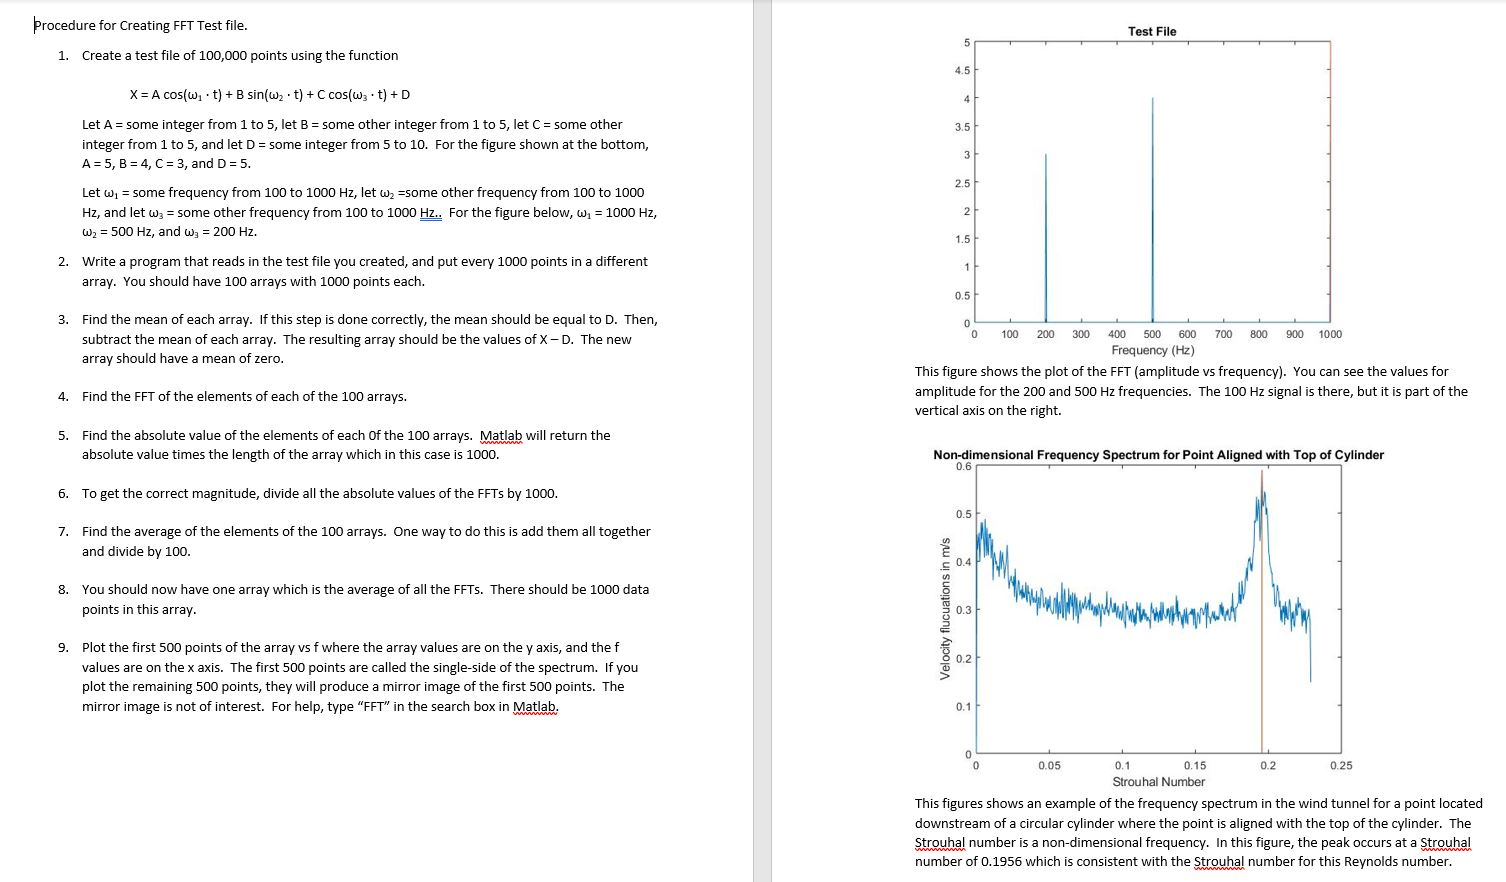Click the "Frequency (Hz)" axis label
The width and height of the screenshot is (1506, 882).
click(1153, 350)
